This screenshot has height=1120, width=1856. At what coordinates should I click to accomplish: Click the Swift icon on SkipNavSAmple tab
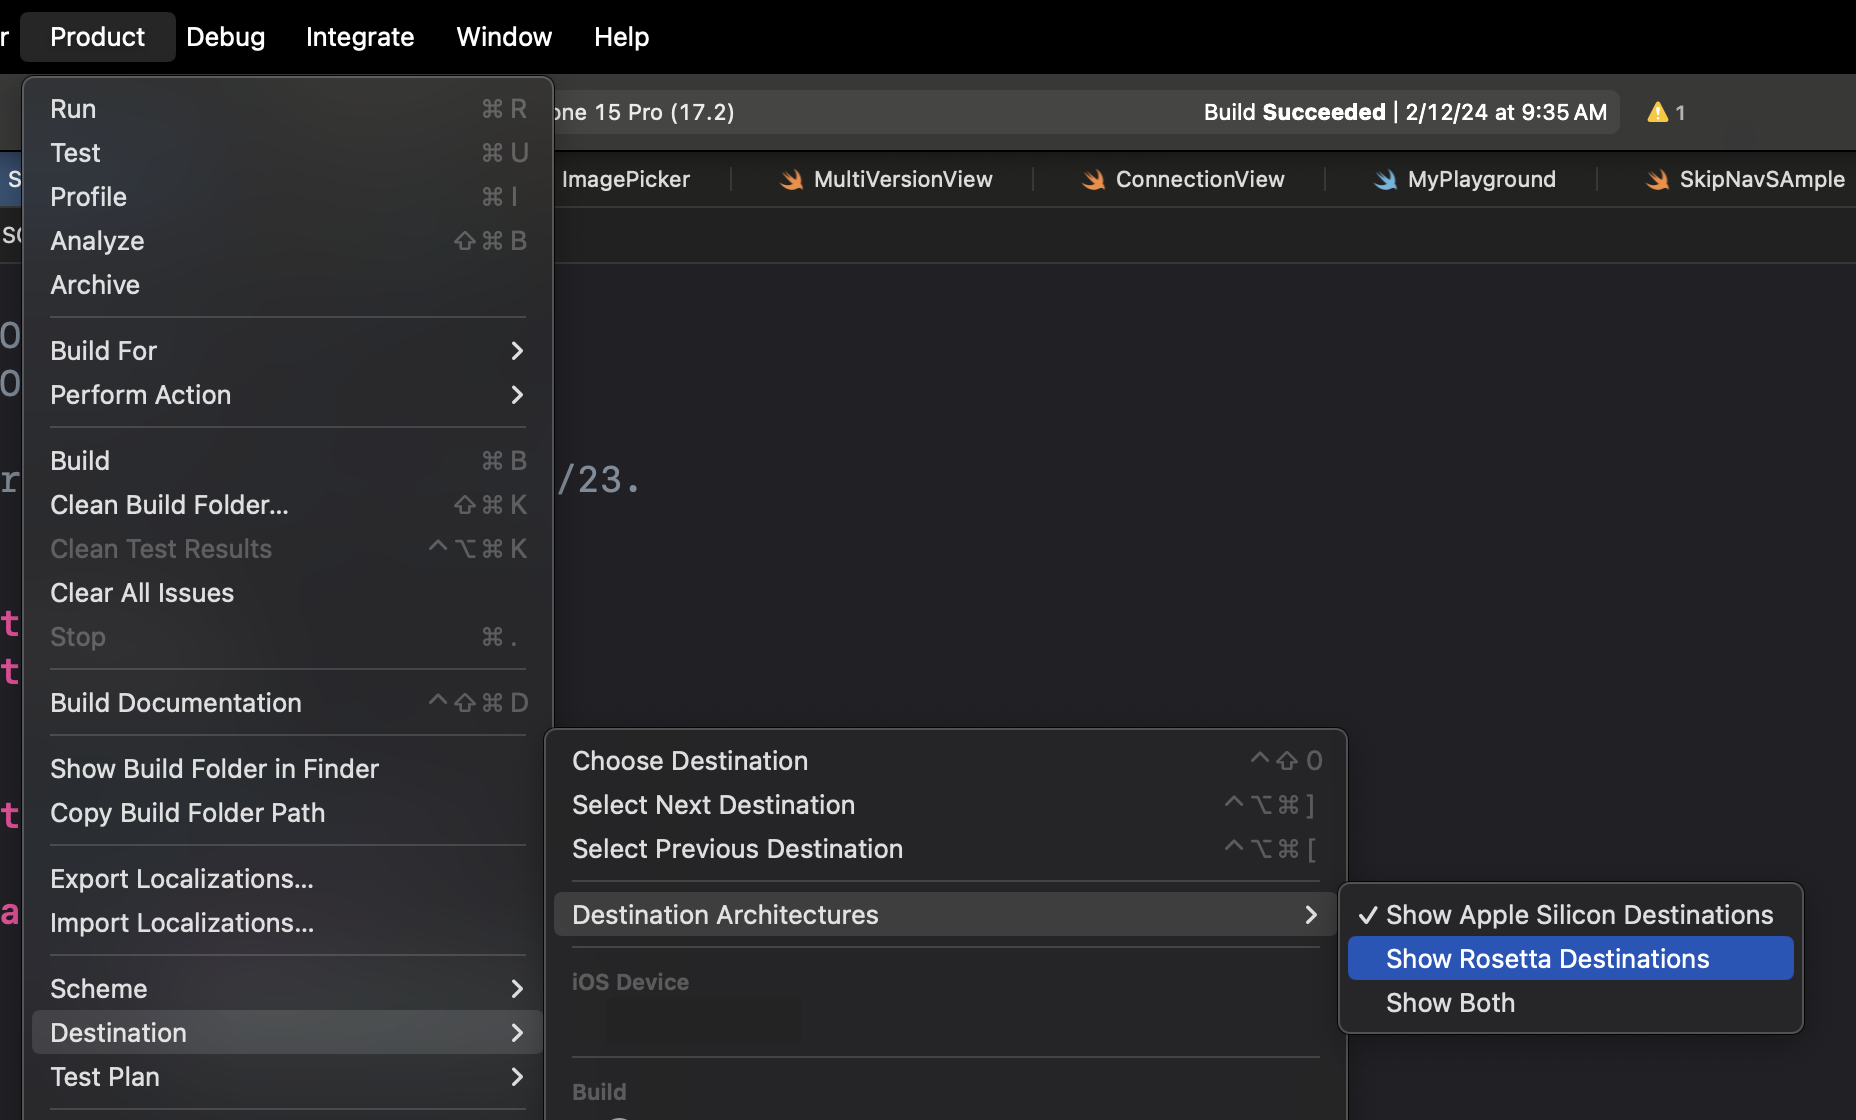[x=1657, y=180]
